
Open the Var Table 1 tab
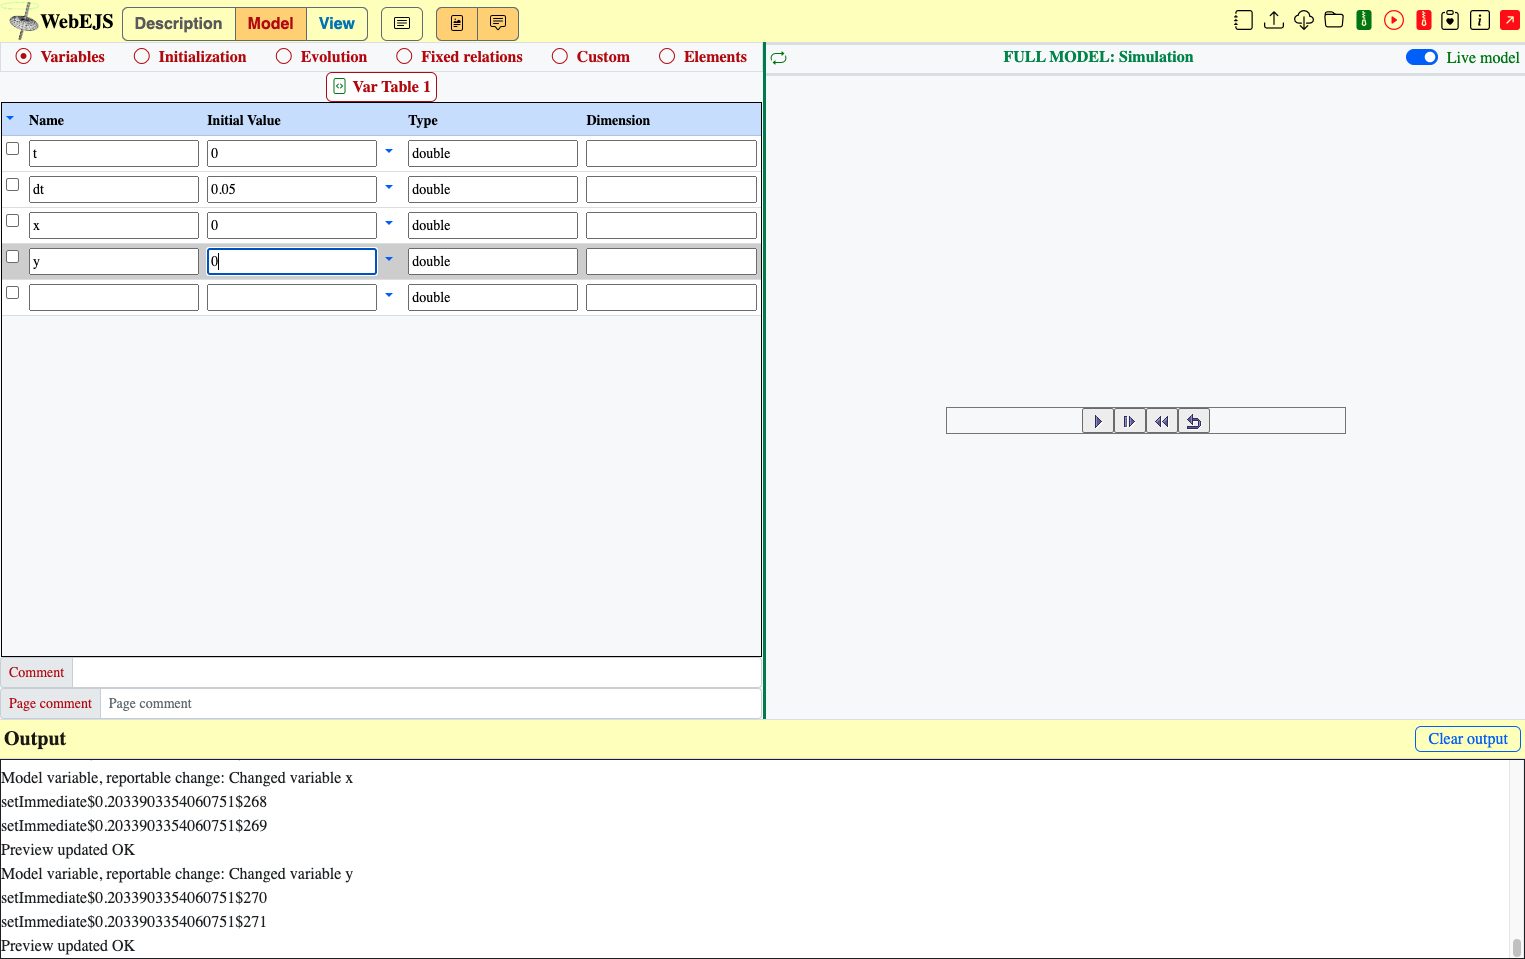coord(382,86)
